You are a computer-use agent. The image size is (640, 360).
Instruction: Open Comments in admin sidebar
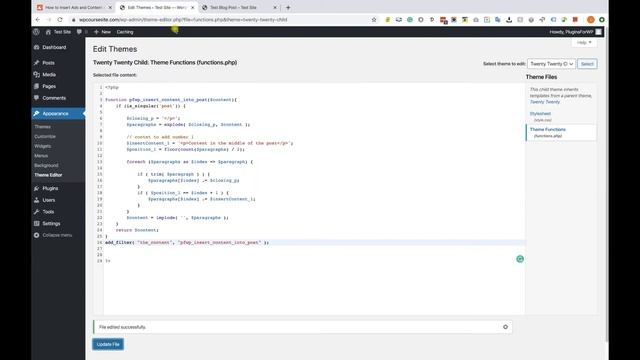click(54, 98)
